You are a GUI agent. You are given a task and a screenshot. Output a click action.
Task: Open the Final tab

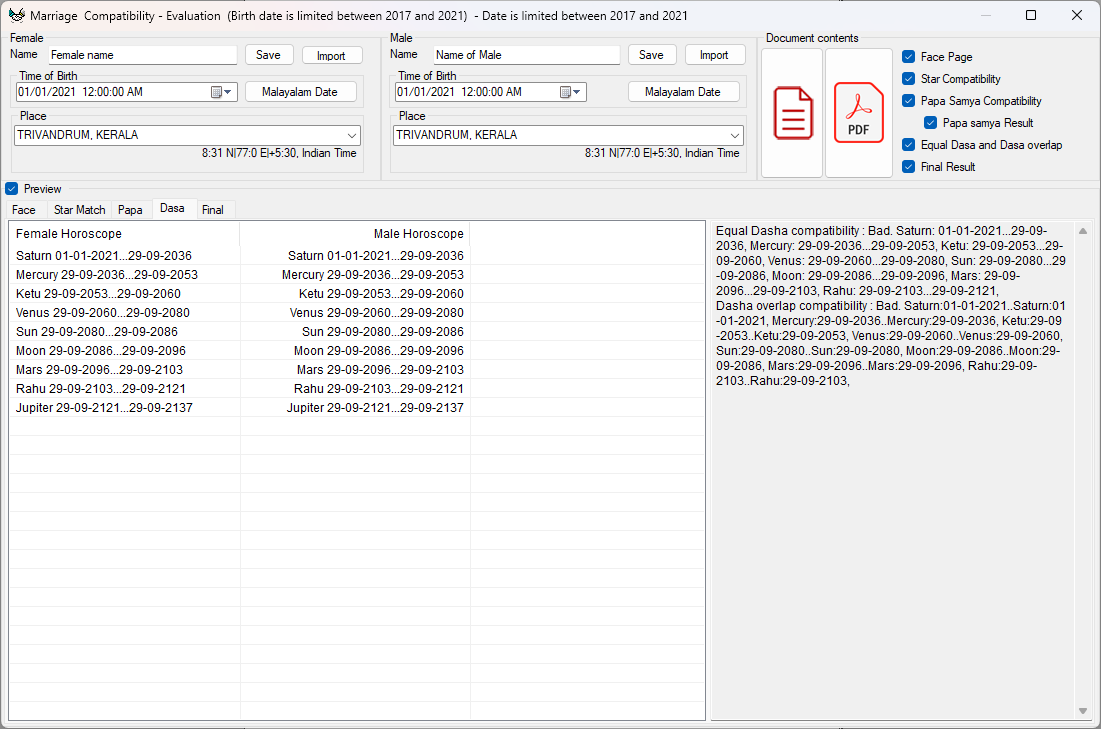click(212, 210)
